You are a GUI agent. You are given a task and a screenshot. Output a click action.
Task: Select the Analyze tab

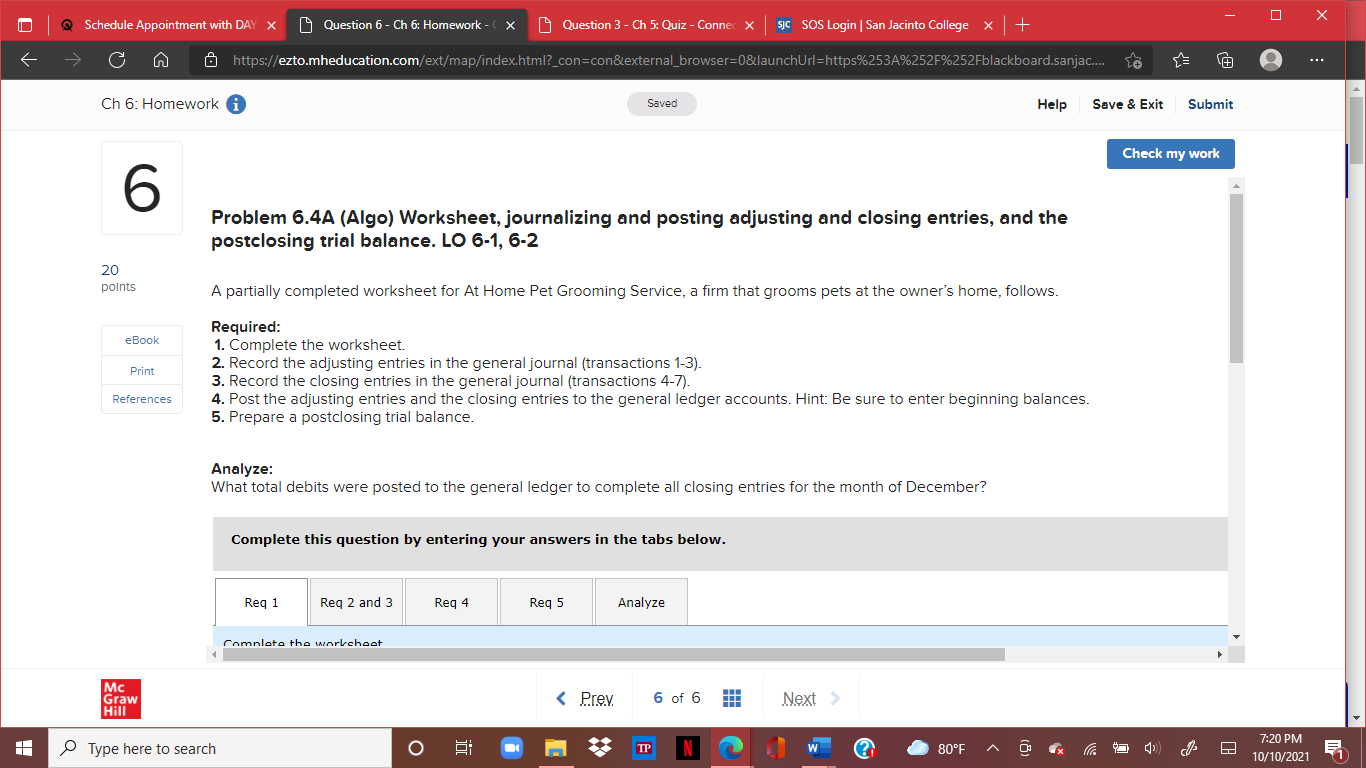(640, 601)
